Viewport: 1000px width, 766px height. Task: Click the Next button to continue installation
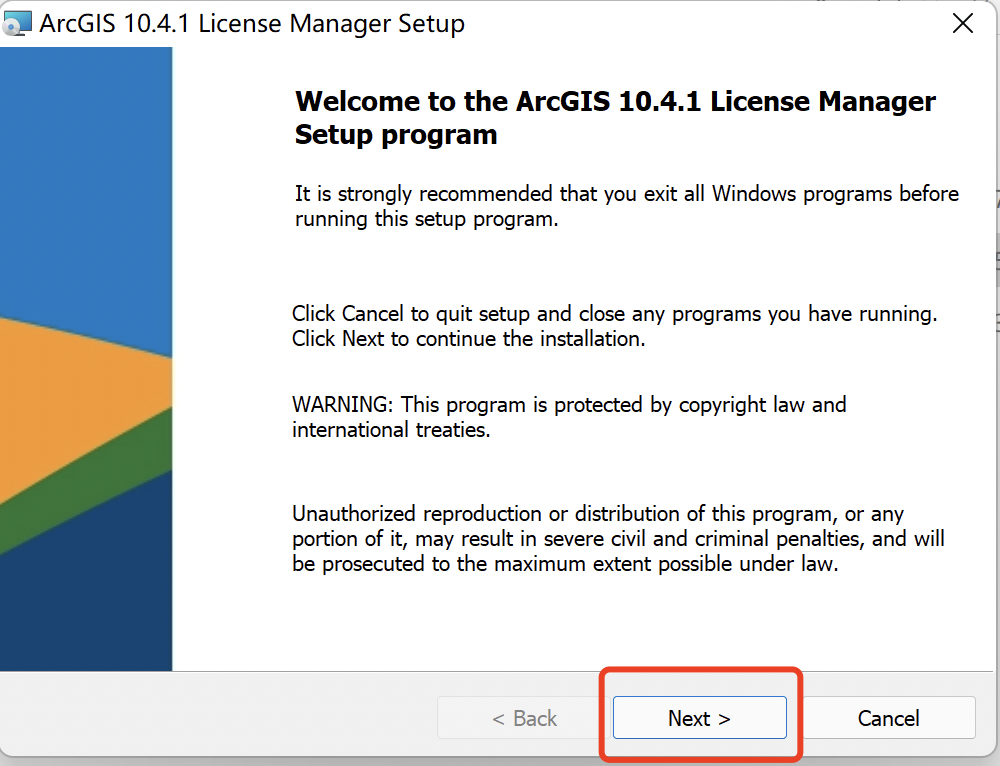(x=700, y=718)
